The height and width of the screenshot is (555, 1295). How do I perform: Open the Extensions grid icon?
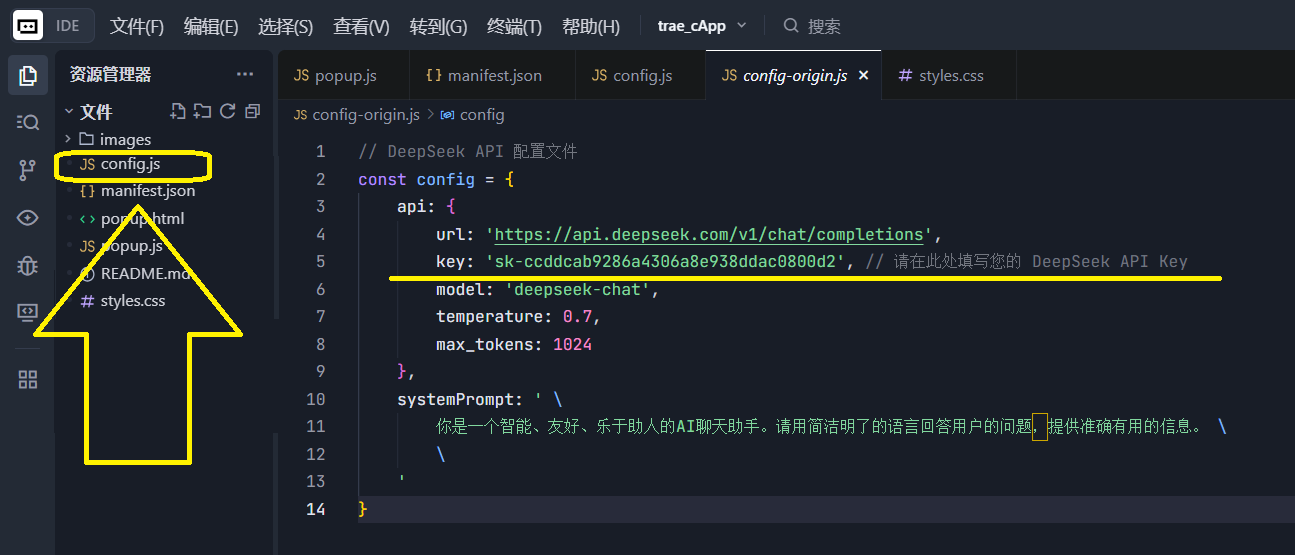[x=28, y=379]
